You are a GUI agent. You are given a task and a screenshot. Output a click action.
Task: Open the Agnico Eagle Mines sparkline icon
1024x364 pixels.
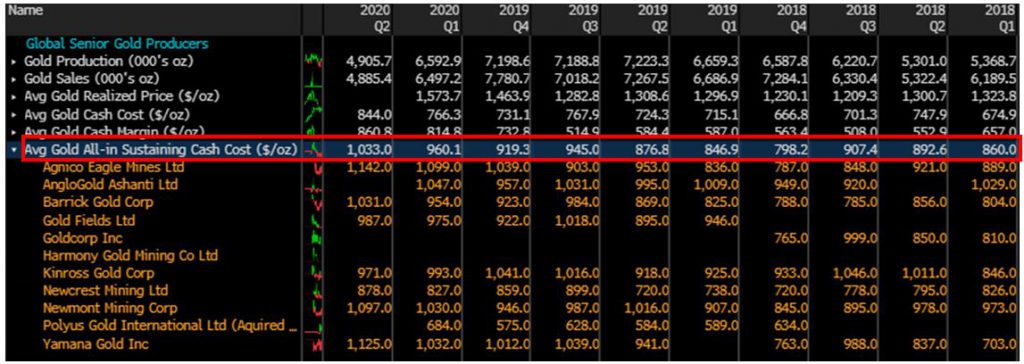[313, 167]
